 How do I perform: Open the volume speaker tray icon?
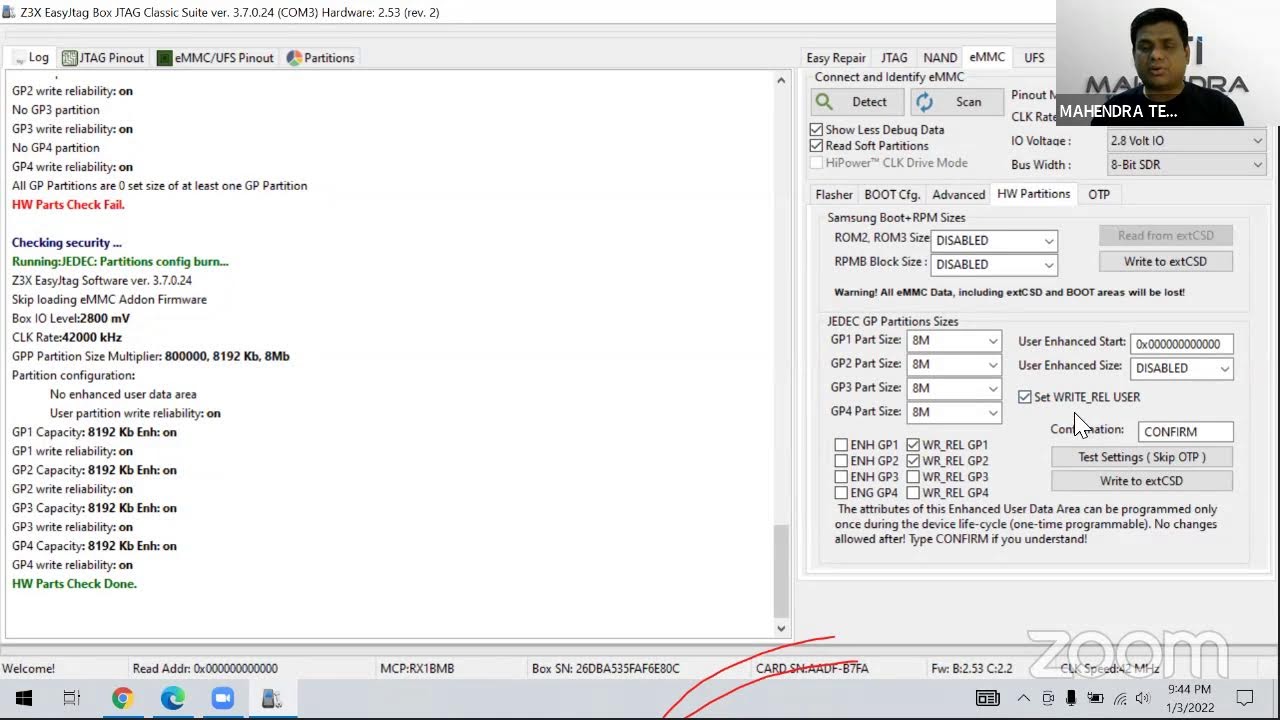pos(1143,698)
